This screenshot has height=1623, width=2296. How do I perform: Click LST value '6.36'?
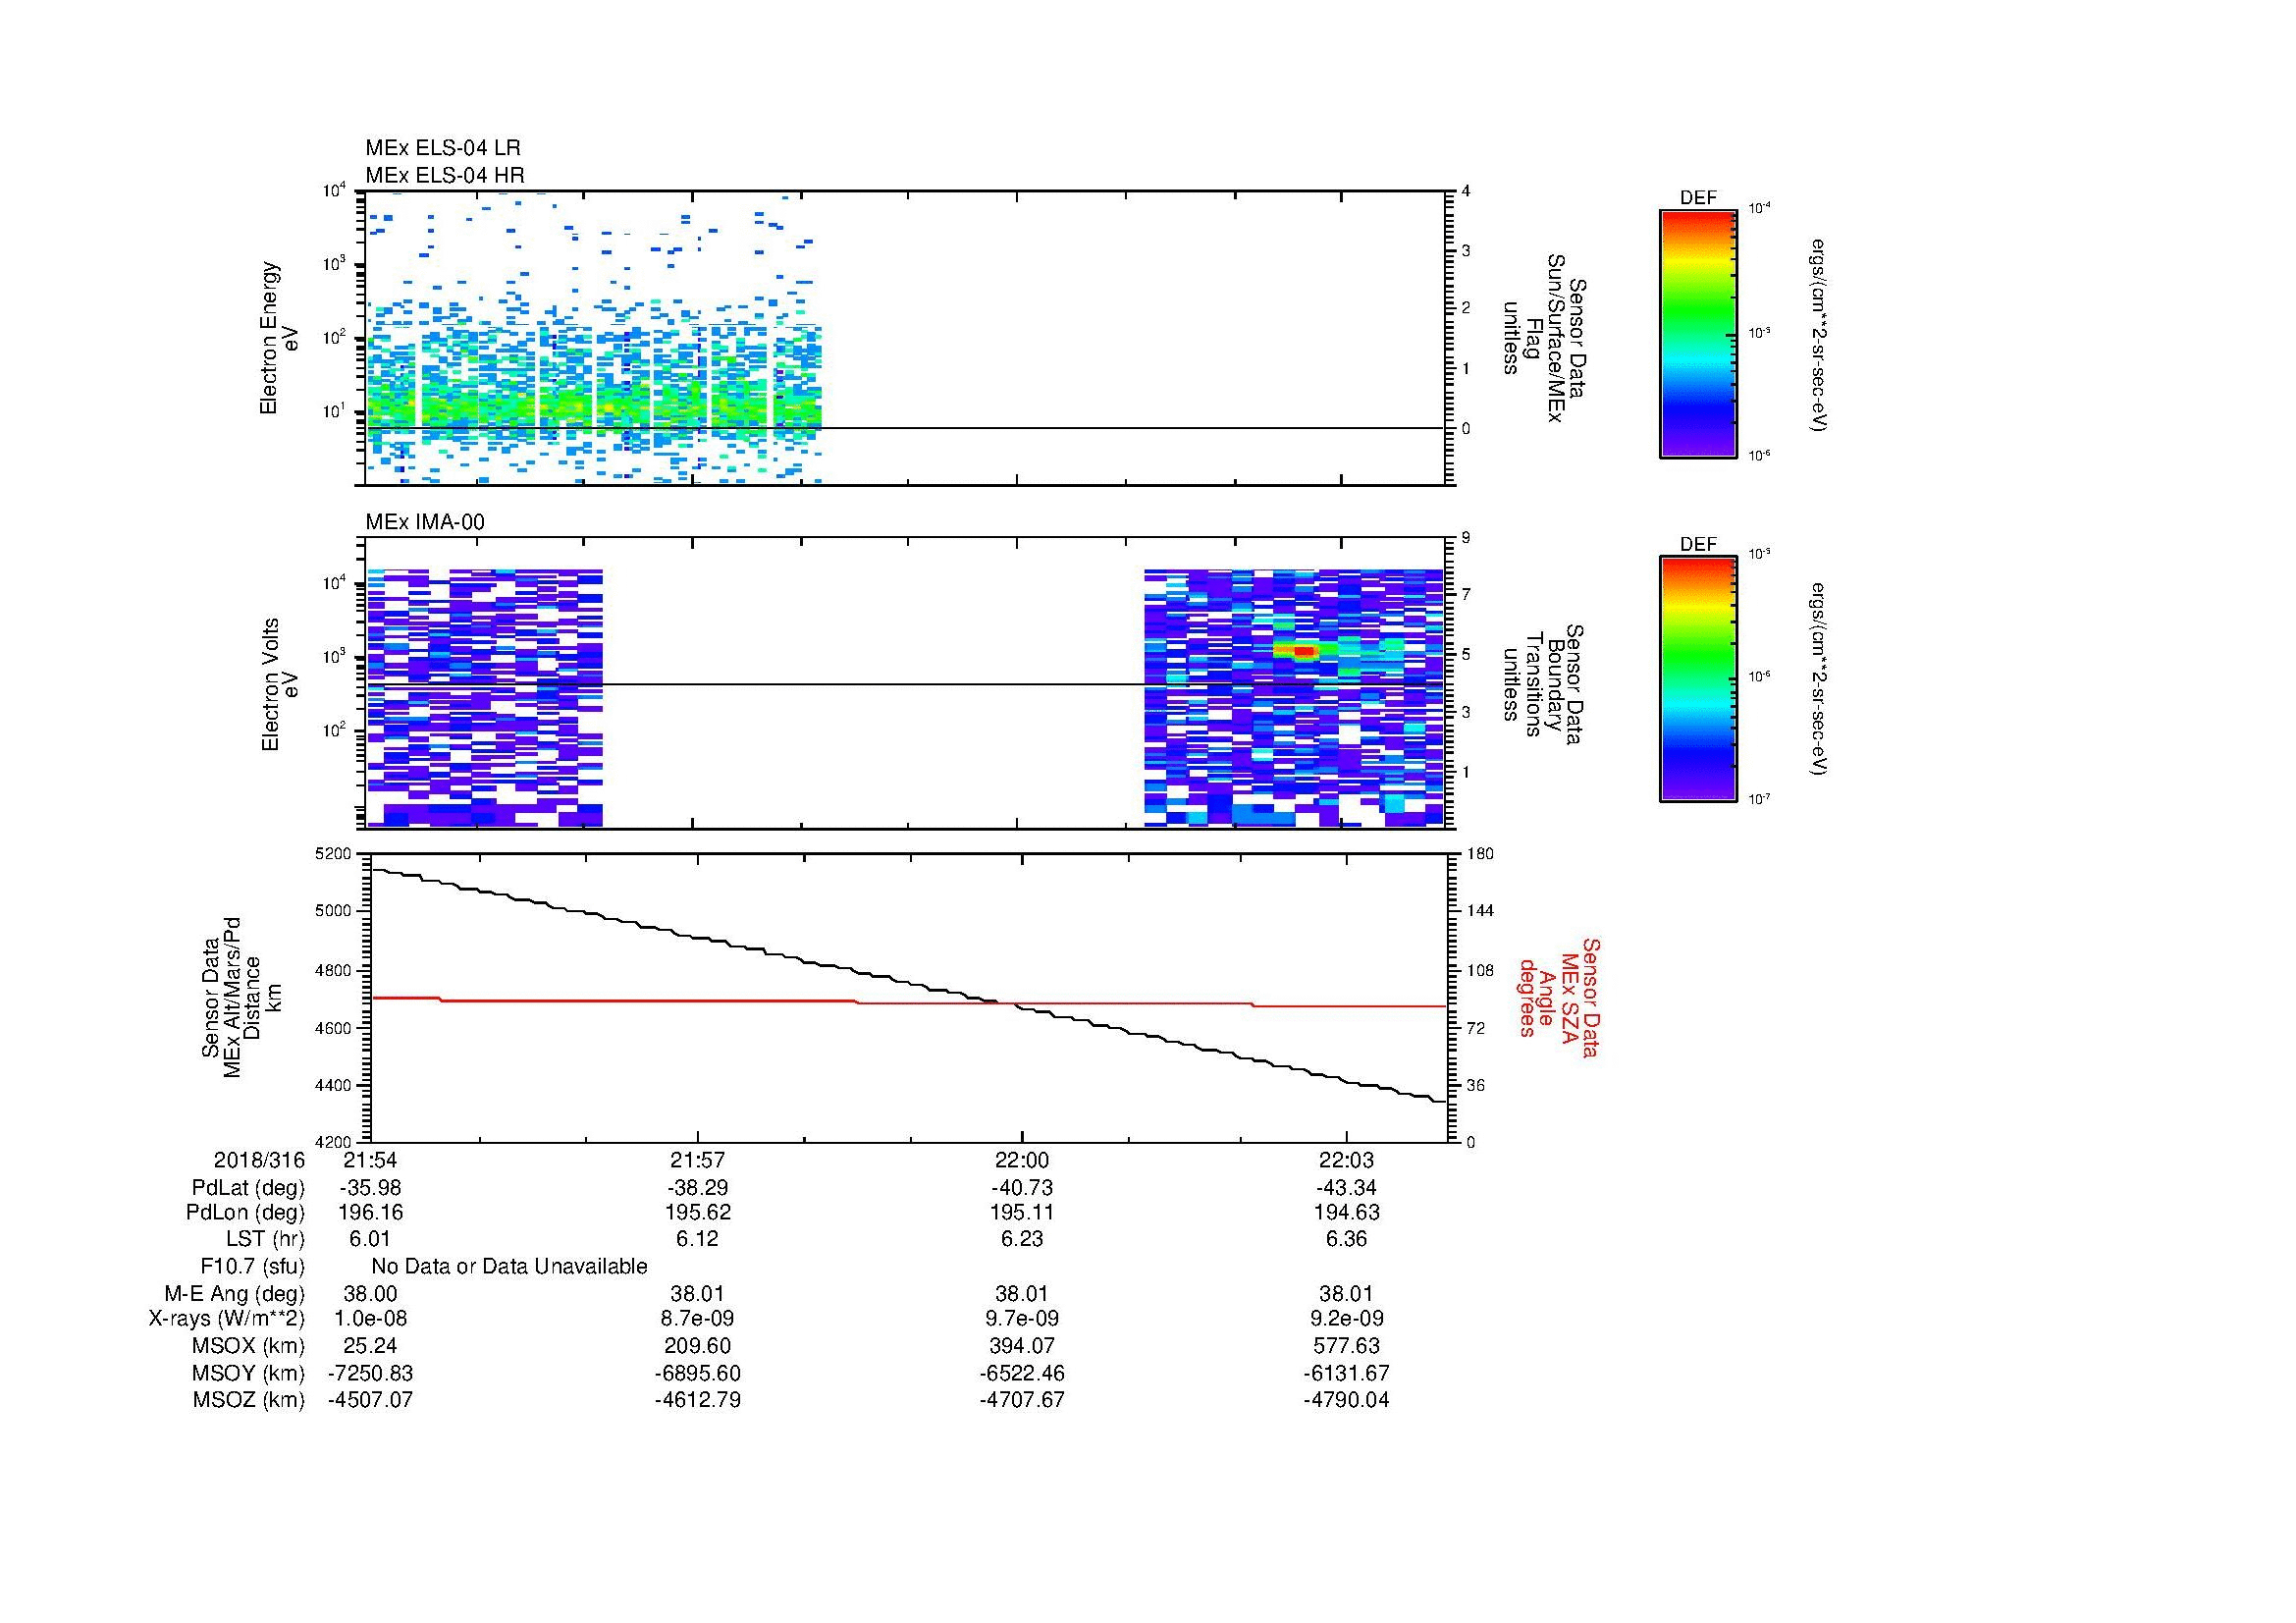pyautogui.click(x=1347, y=1239)
